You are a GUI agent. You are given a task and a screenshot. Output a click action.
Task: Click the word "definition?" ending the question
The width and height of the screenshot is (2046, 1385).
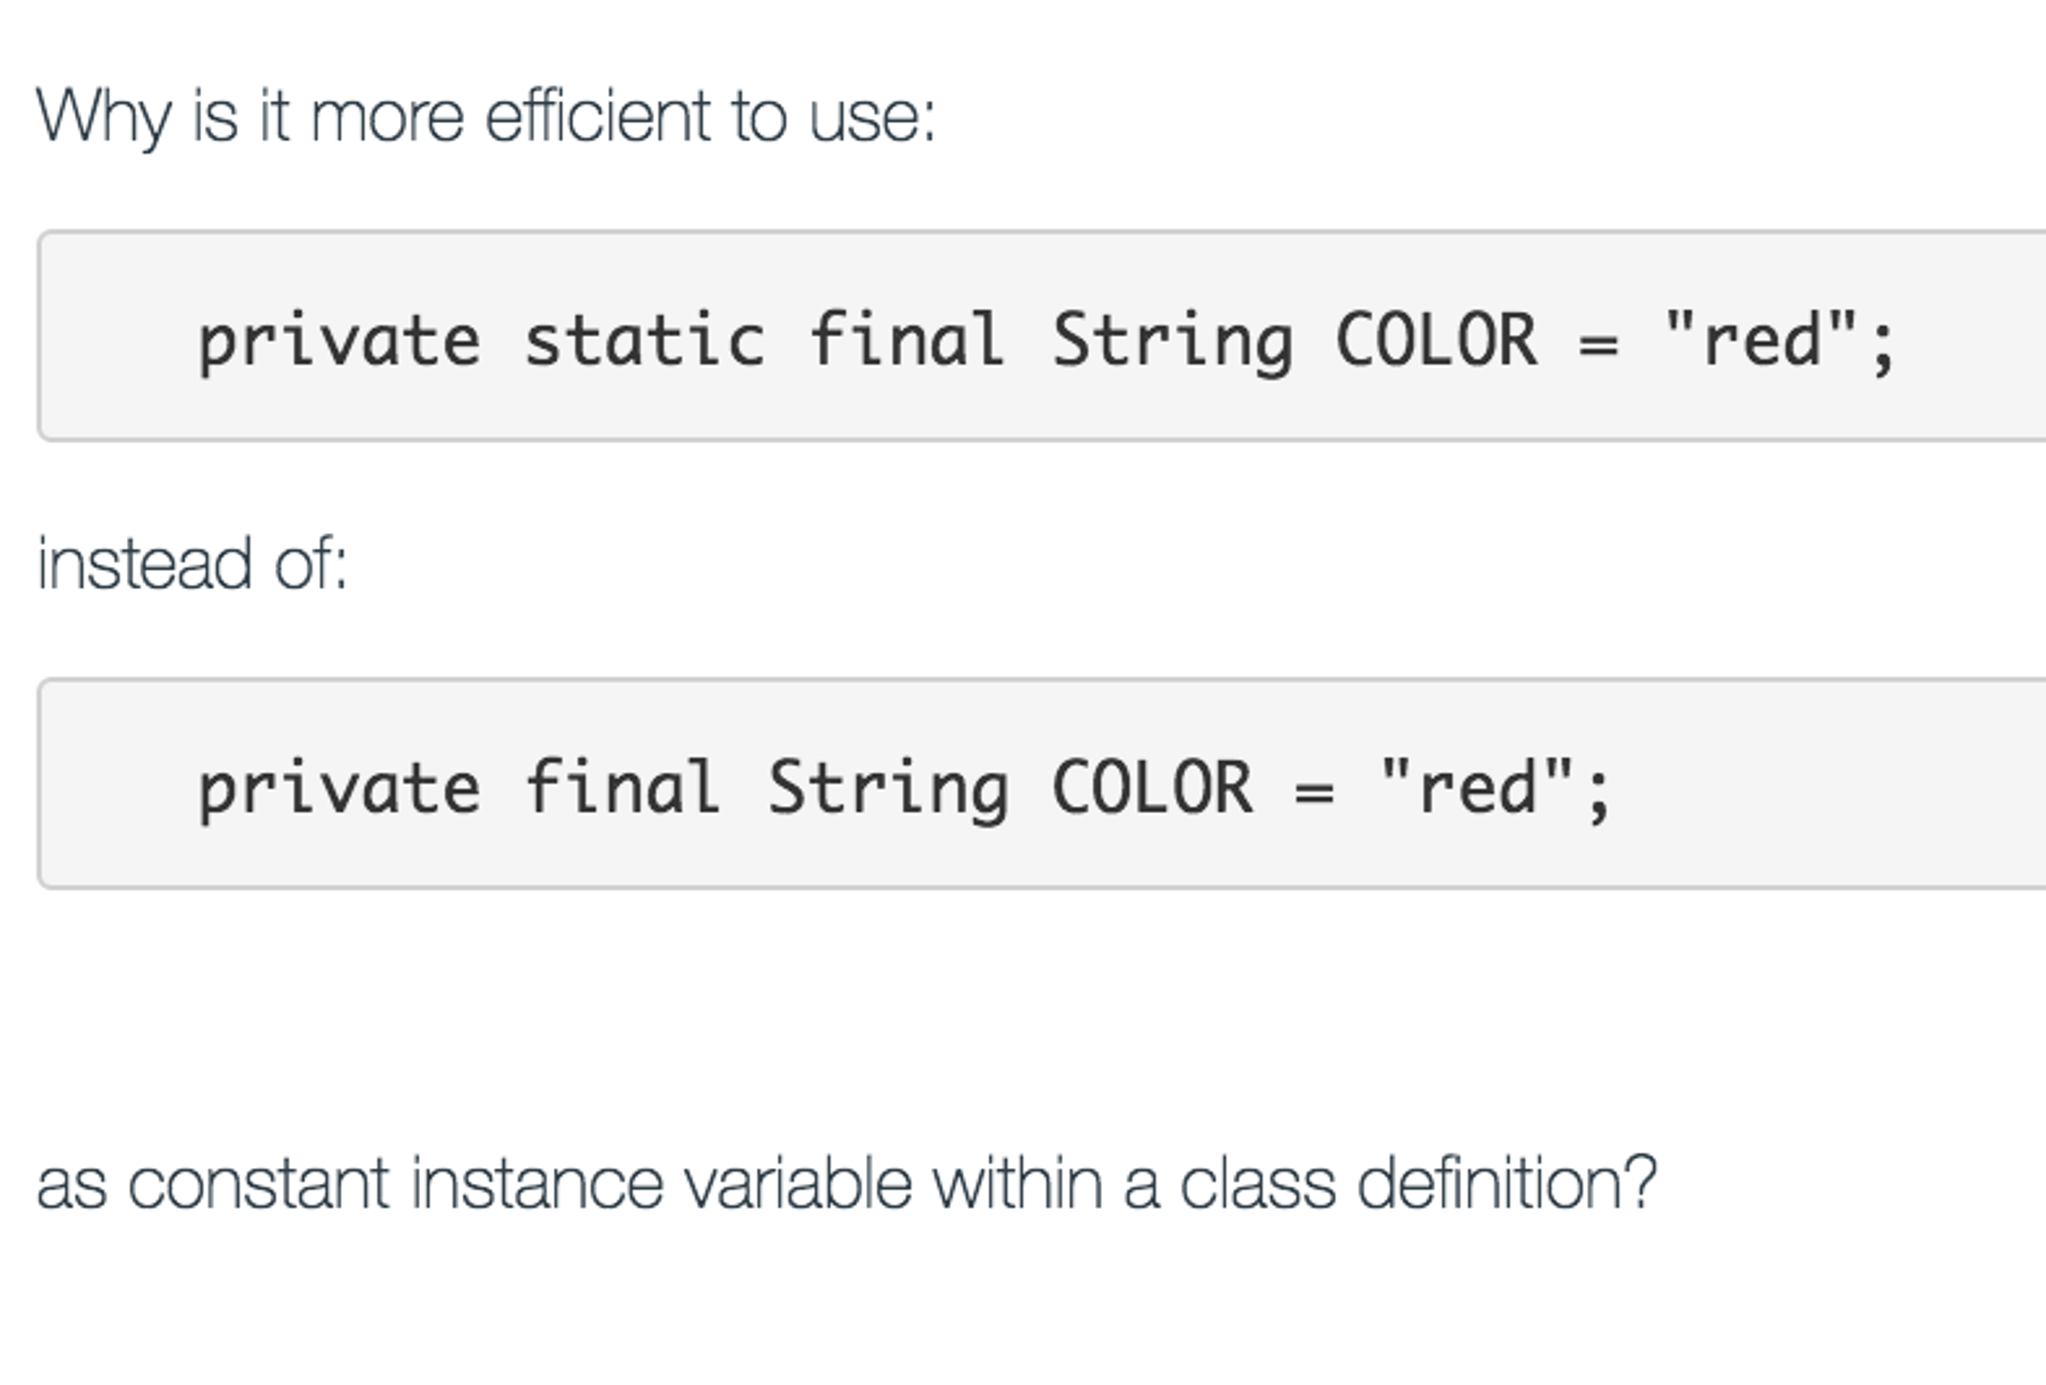(x=1507, y=1184)
